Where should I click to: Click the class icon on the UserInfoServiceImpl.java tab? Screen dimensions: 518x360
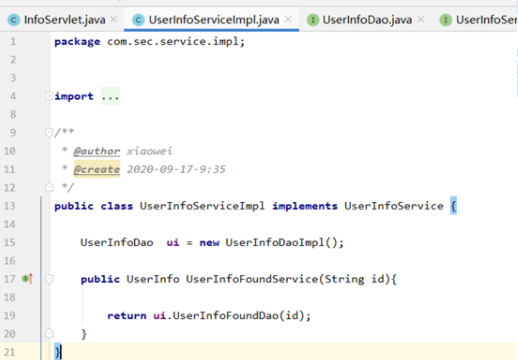pyautogui.click(x=138, y=20)
